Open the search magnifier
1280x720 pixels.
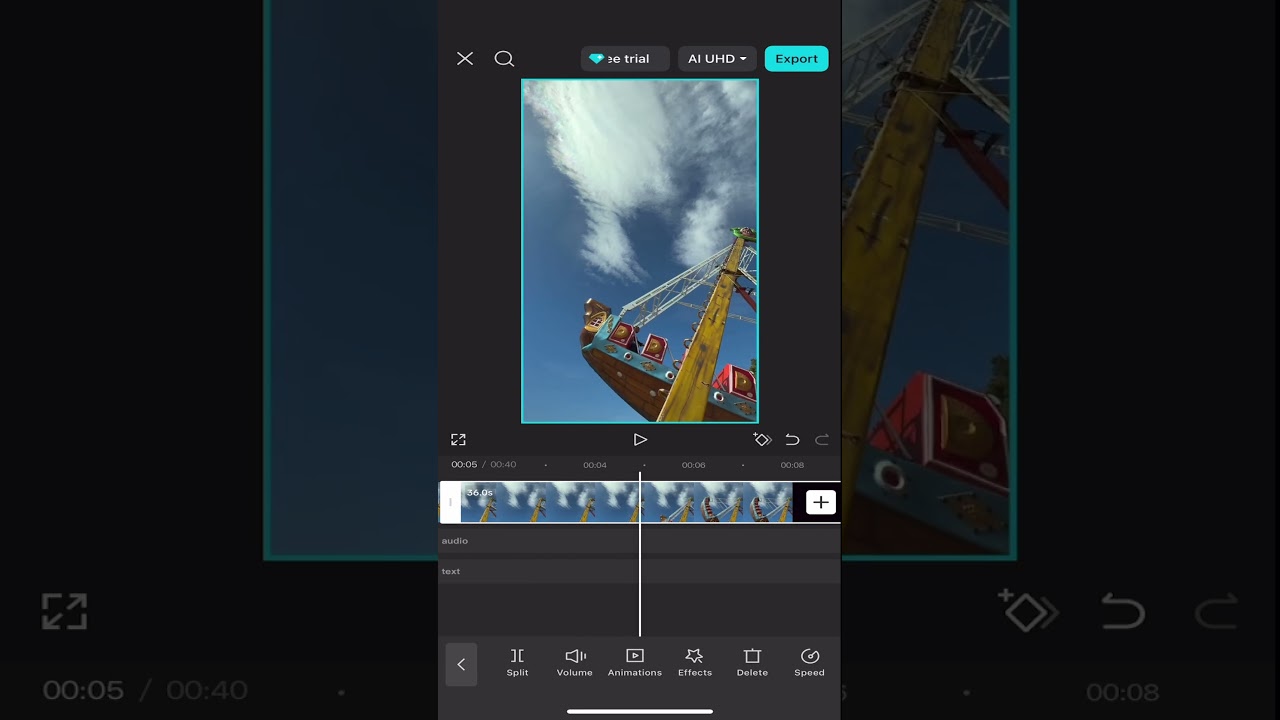coord(504,59)
